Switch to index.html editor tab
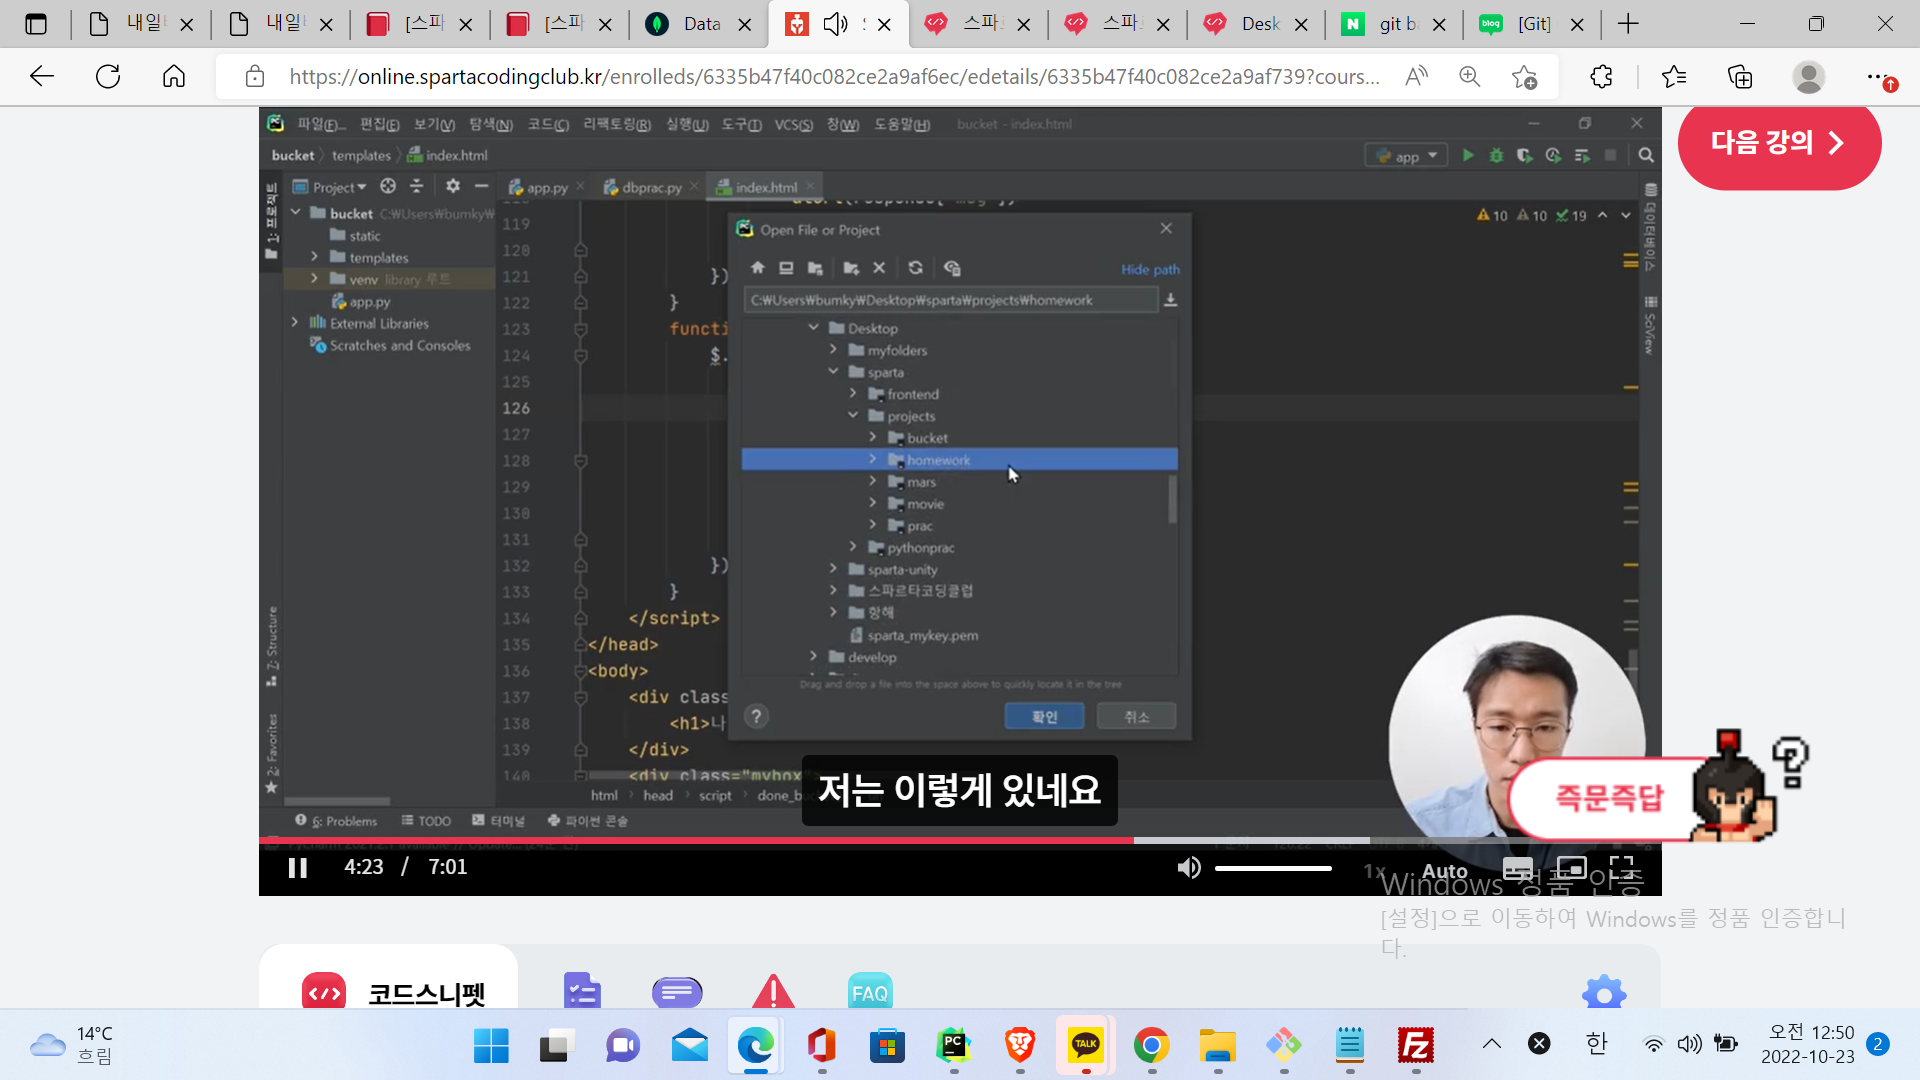The width and height of the screenshot is (1920, 1080). click(x=765, y=187)
